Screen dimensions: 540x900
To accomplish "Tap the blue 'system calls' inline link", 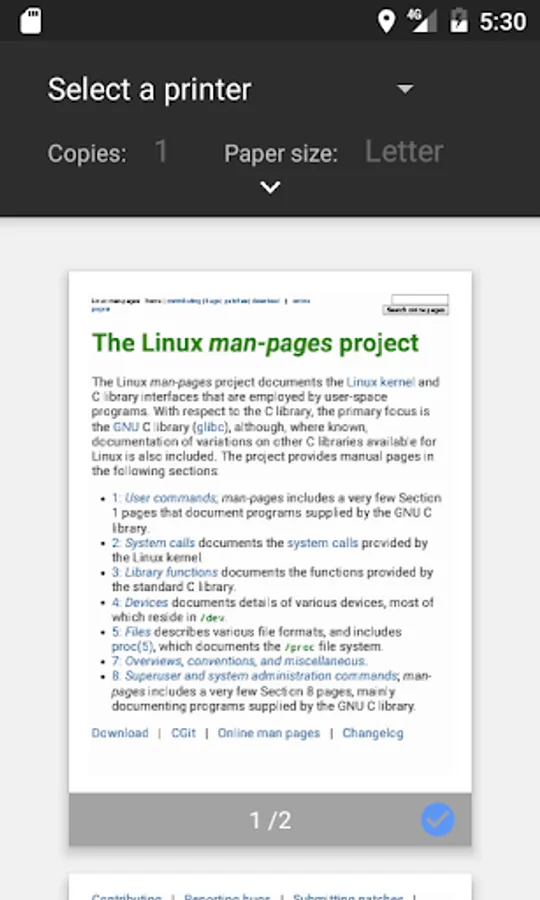I will [323, 542].
